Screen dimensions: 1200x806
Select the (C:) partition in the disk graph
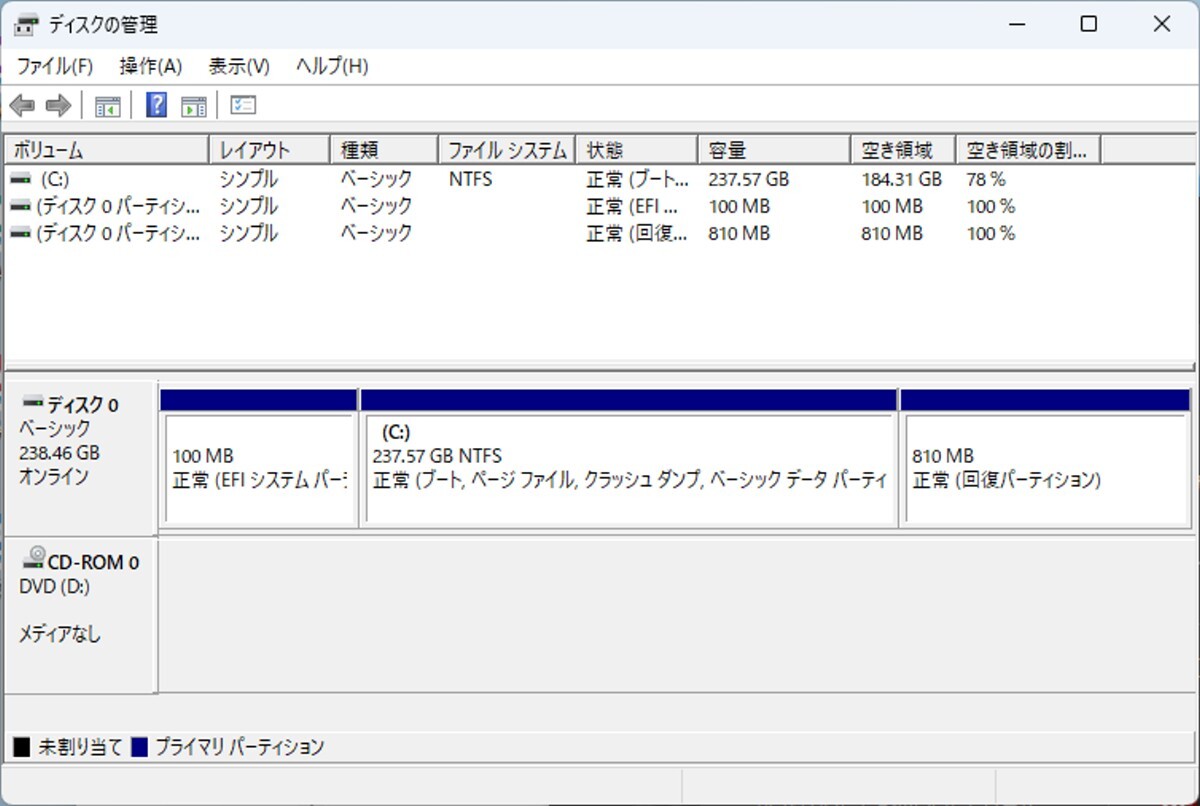tap(630, 465)
